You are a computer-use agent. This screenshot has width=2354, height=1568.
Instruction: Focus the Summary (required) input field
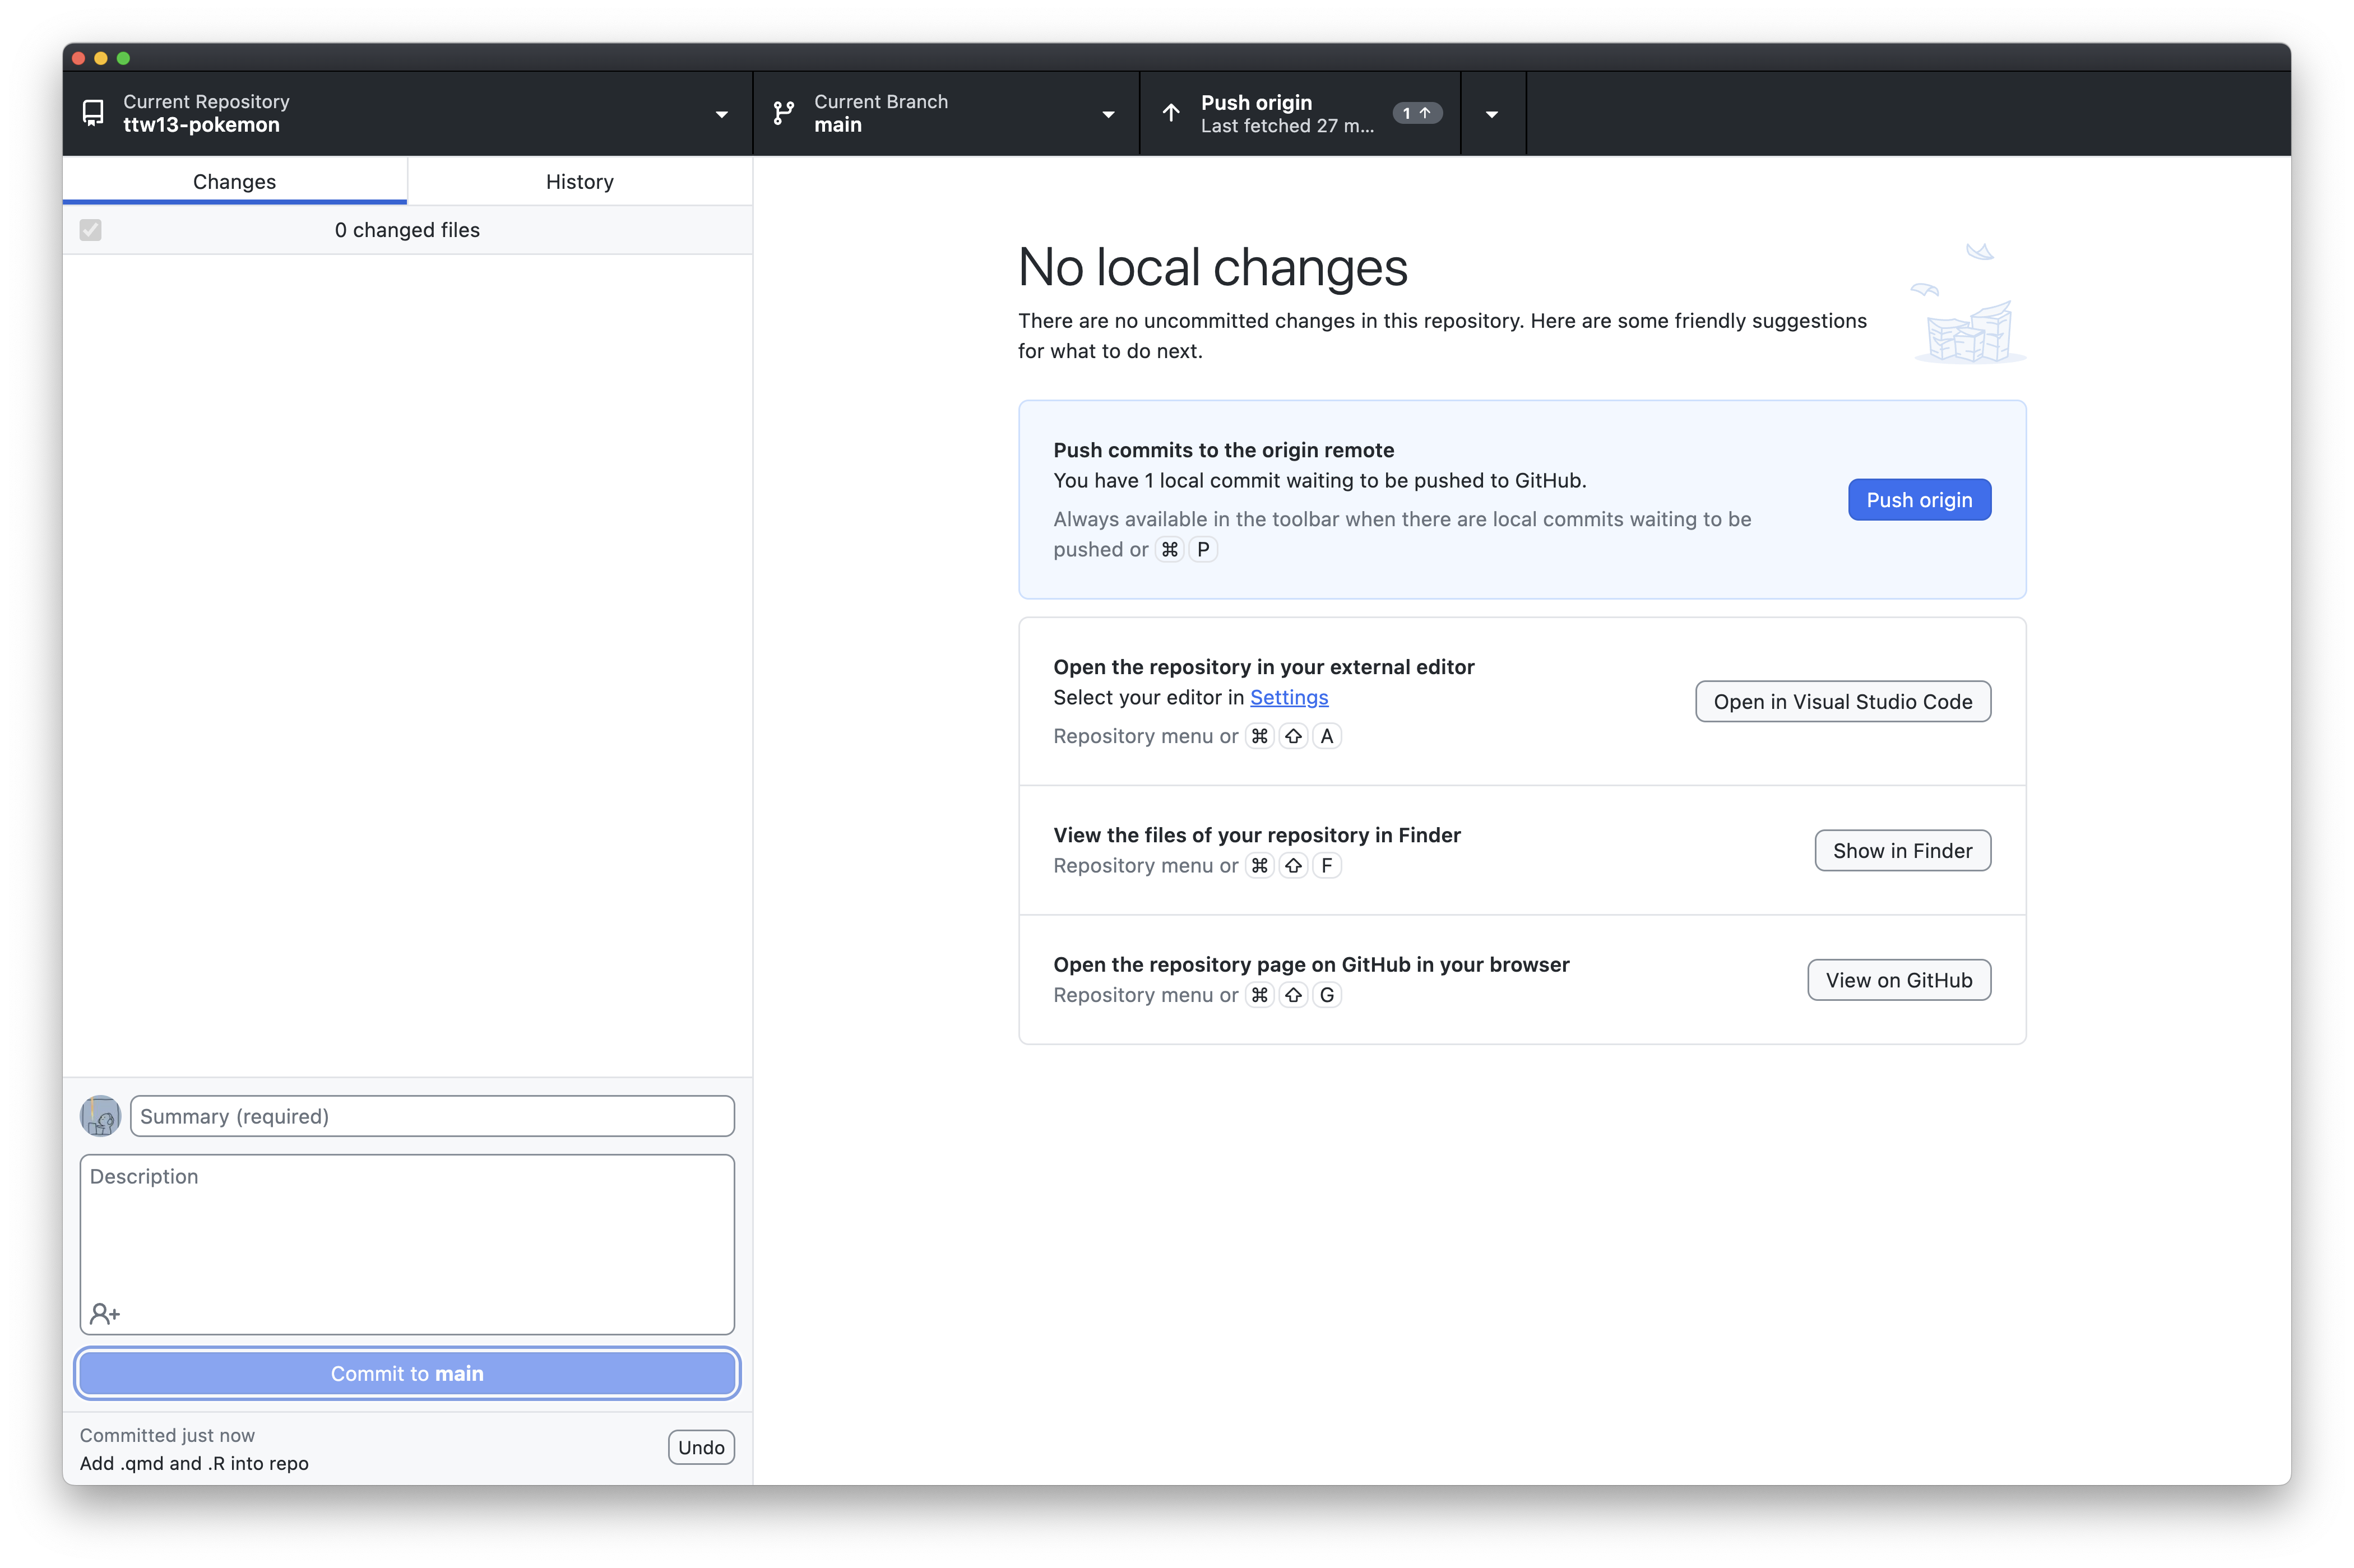click(x=432, y=1116)
